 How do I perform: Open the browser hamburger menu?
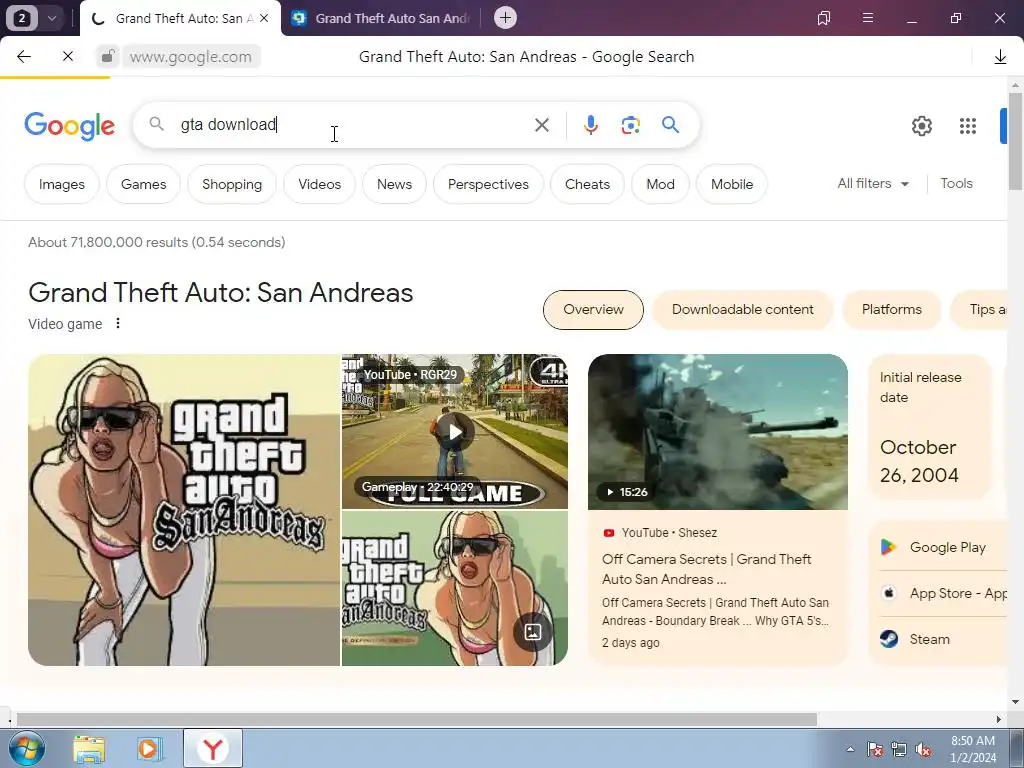[x=868, y=18]
